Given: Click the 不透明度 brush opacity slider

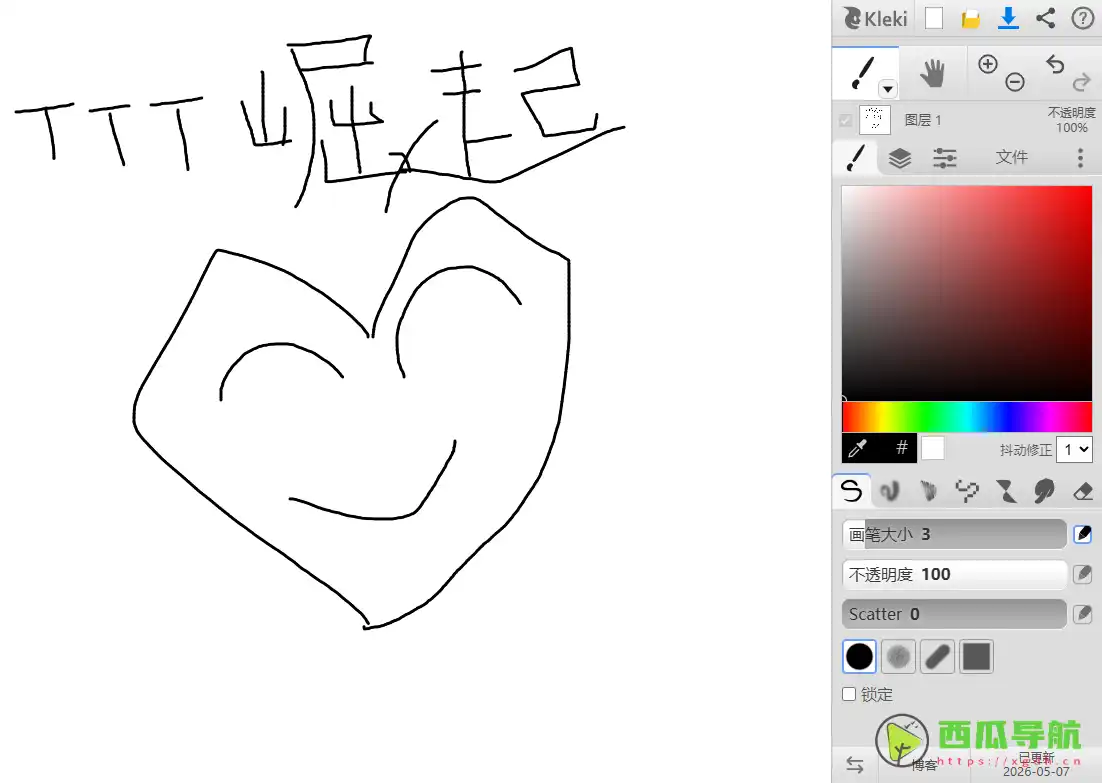Looking at the screenshot, I should coord(954,574).
